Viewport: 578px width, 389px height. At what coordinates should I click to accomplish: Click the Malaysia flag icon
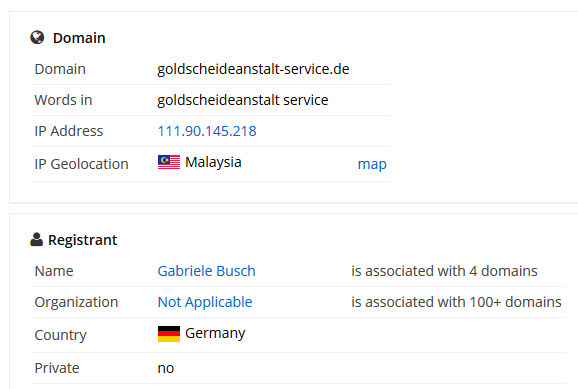(169, 162)
